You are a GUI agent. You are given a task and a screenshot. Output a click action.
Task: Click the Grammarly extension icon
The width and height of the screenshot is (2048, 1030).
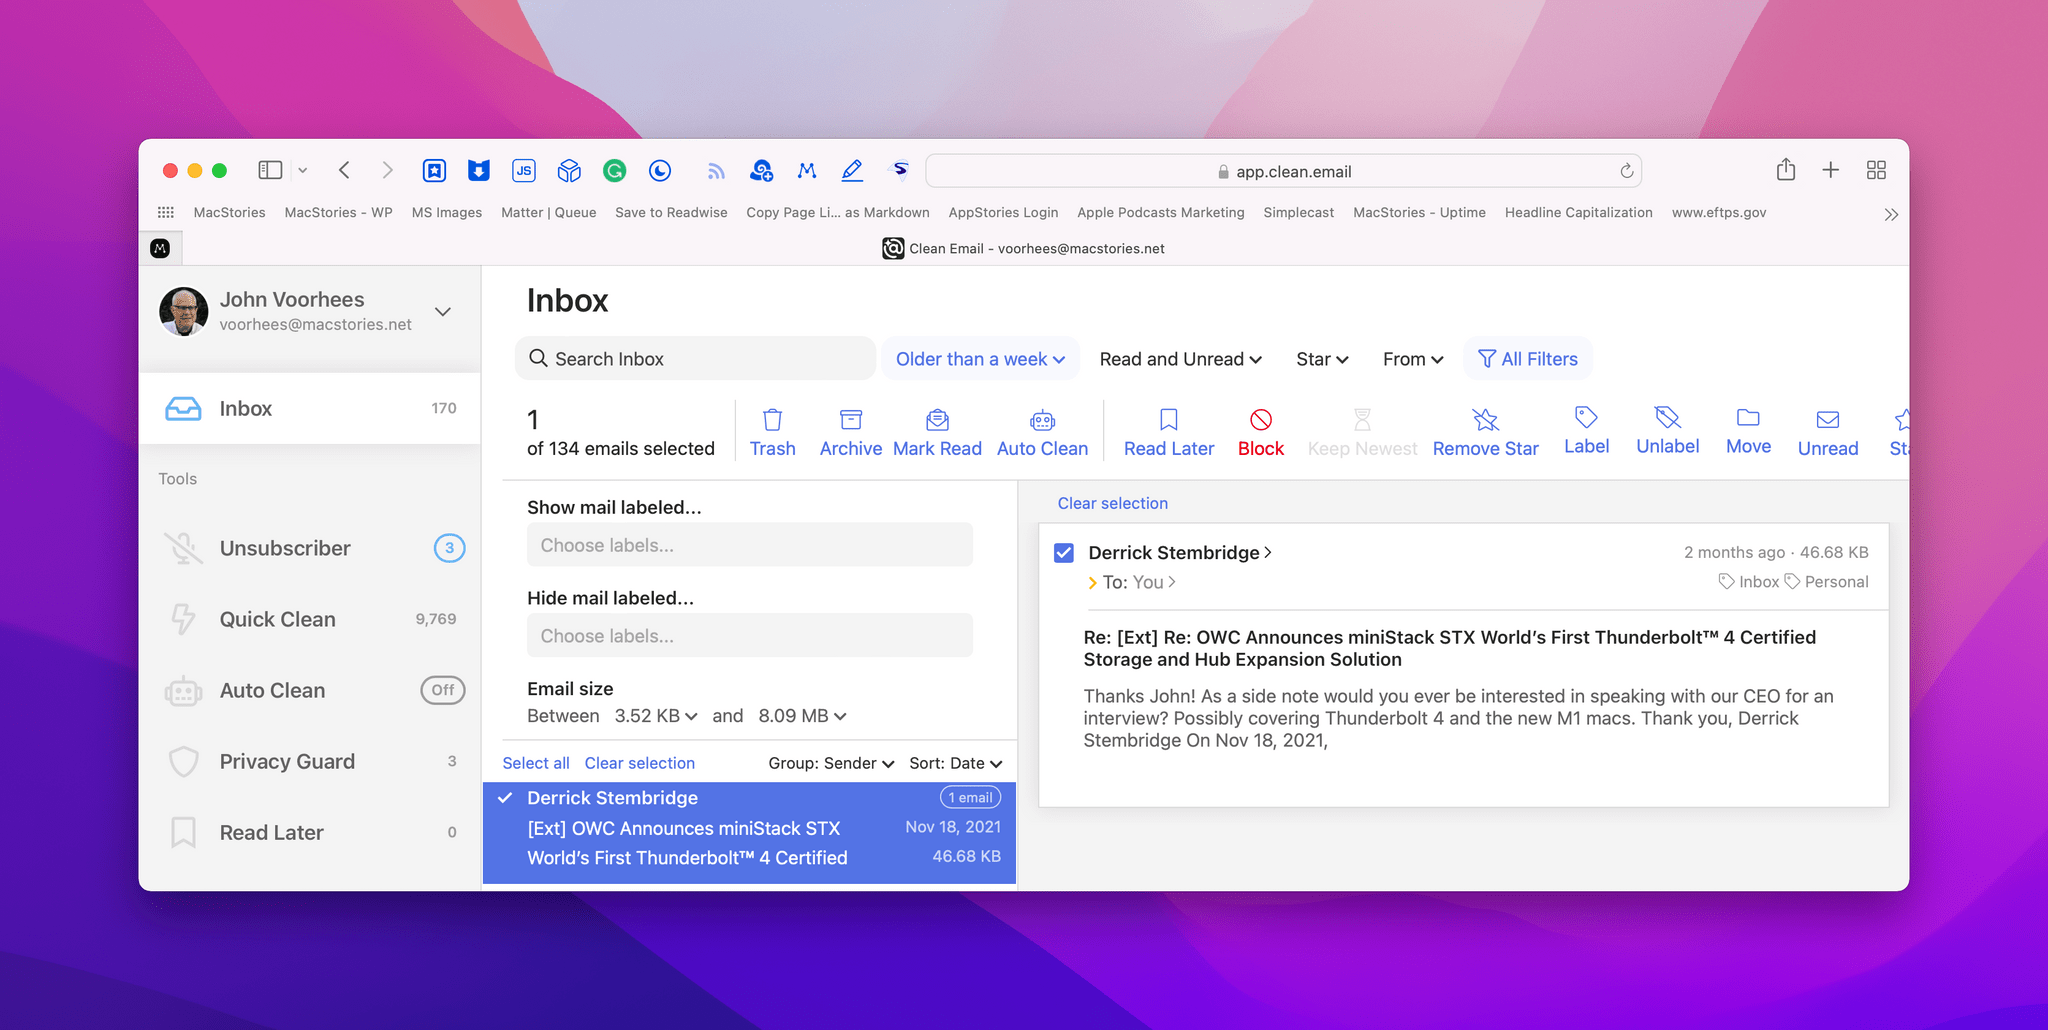tap(614, 171)
